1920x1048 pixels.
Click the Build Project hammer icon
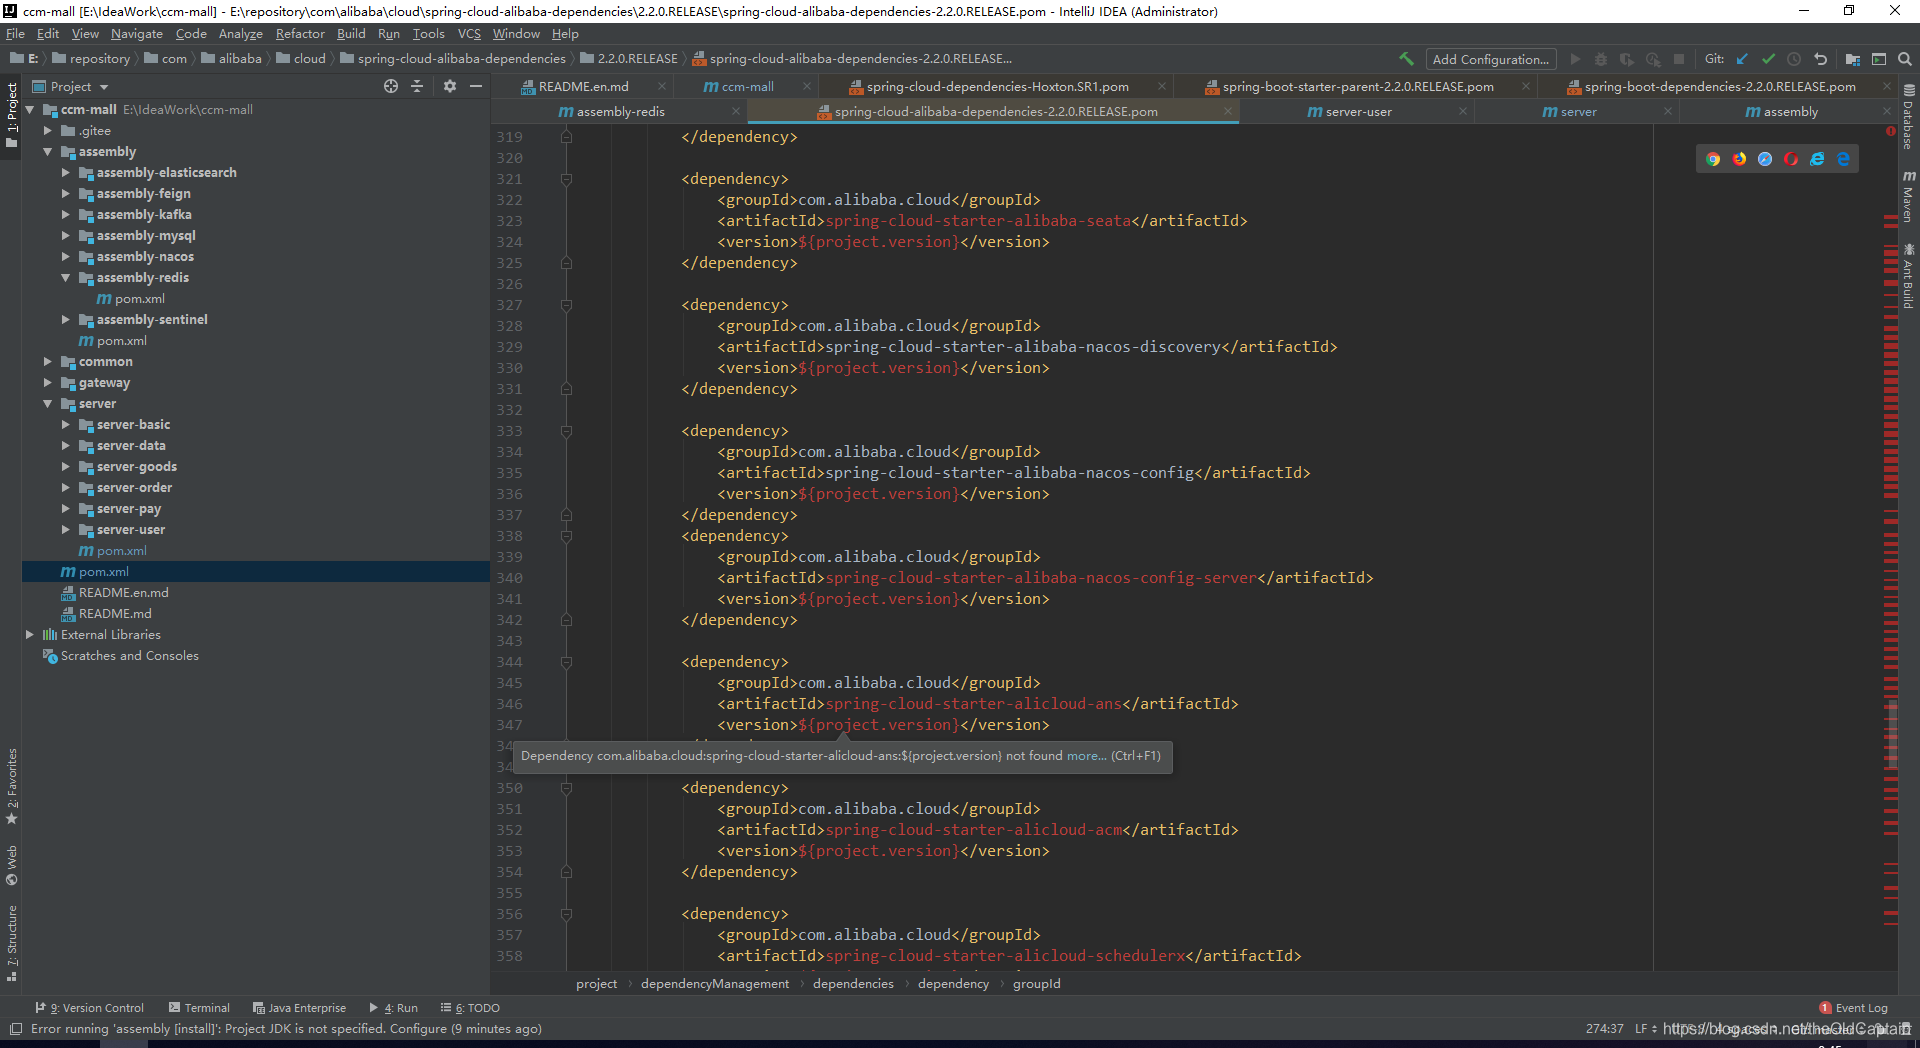(x=1406, y=59)
